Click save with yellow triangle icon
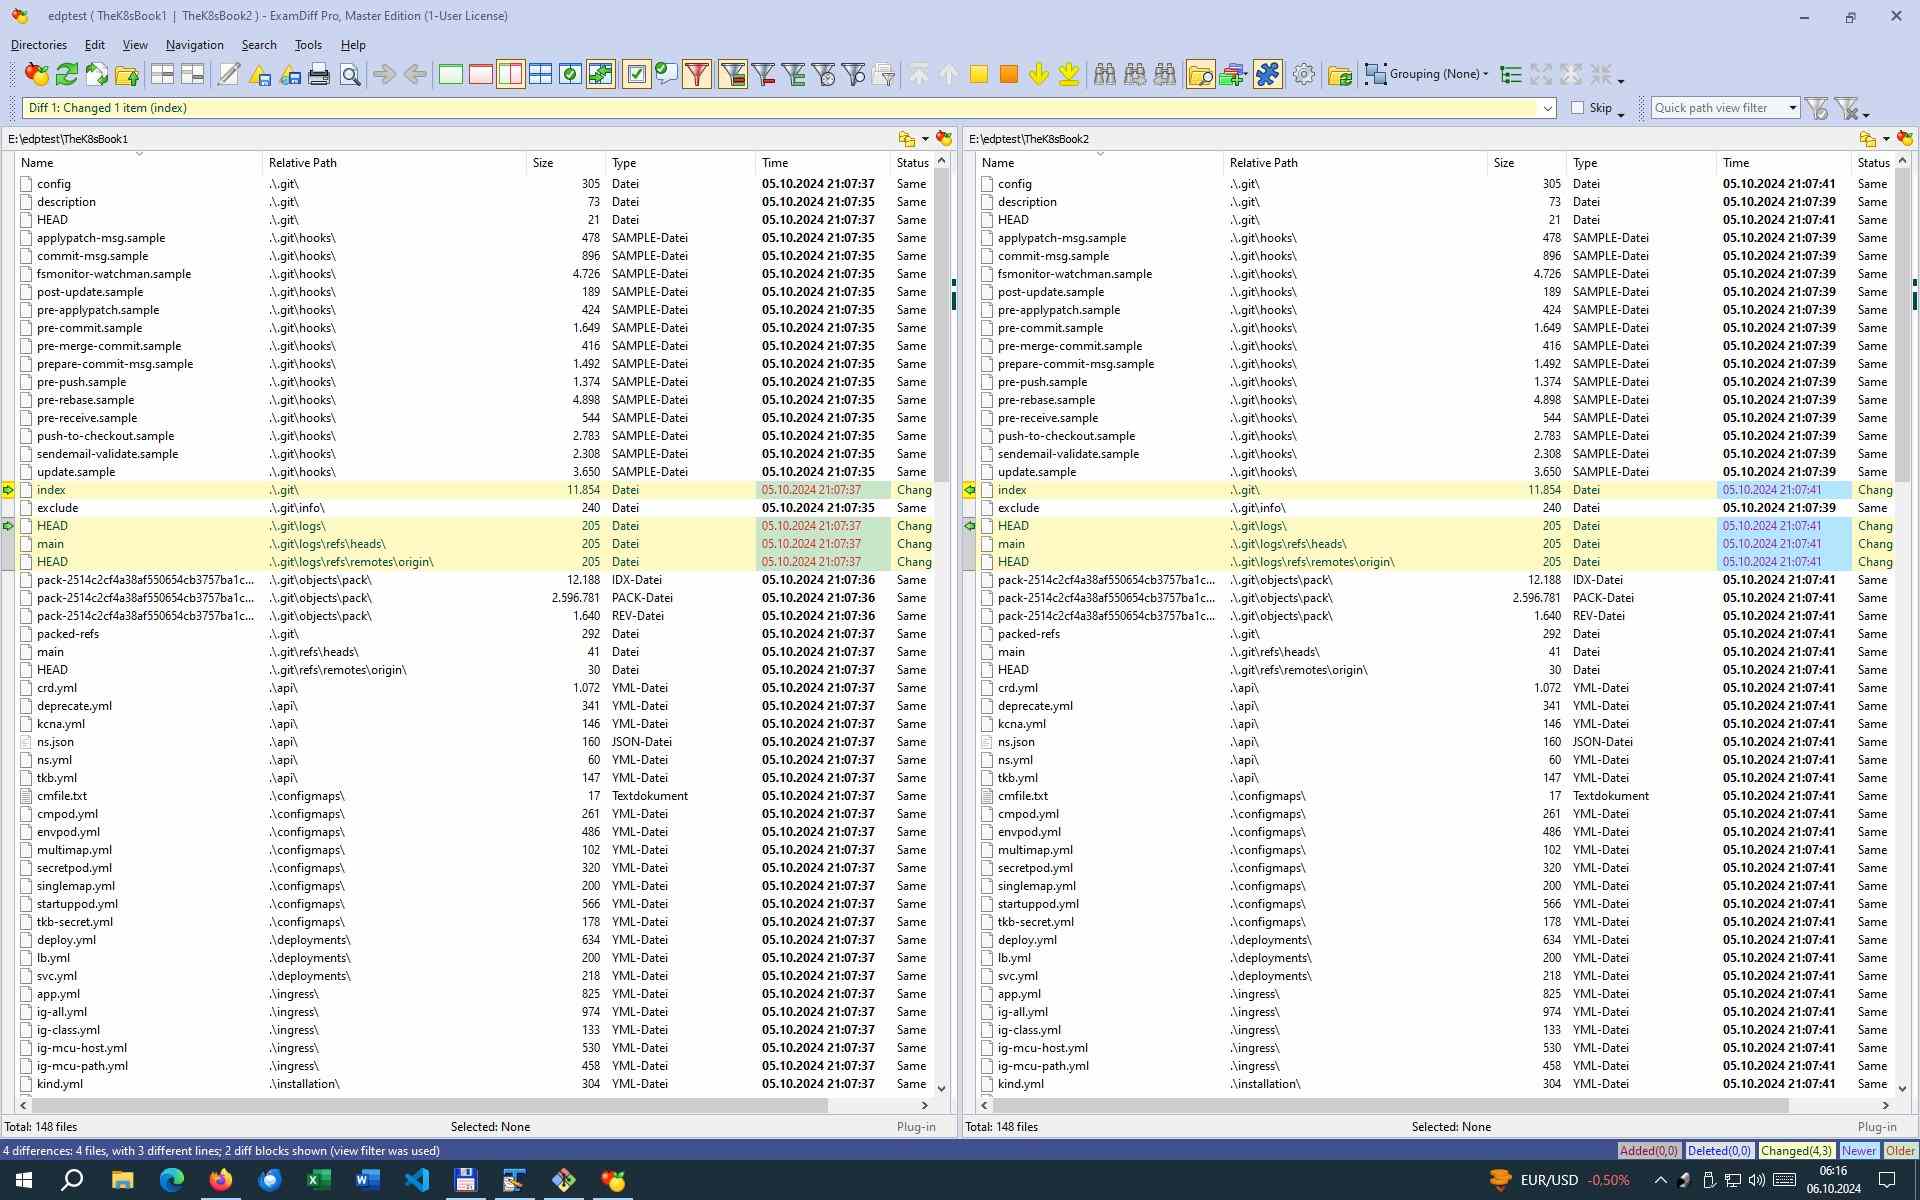Image resolution: width=1920 pixels, height=1200 pixels. click(260, 74)
